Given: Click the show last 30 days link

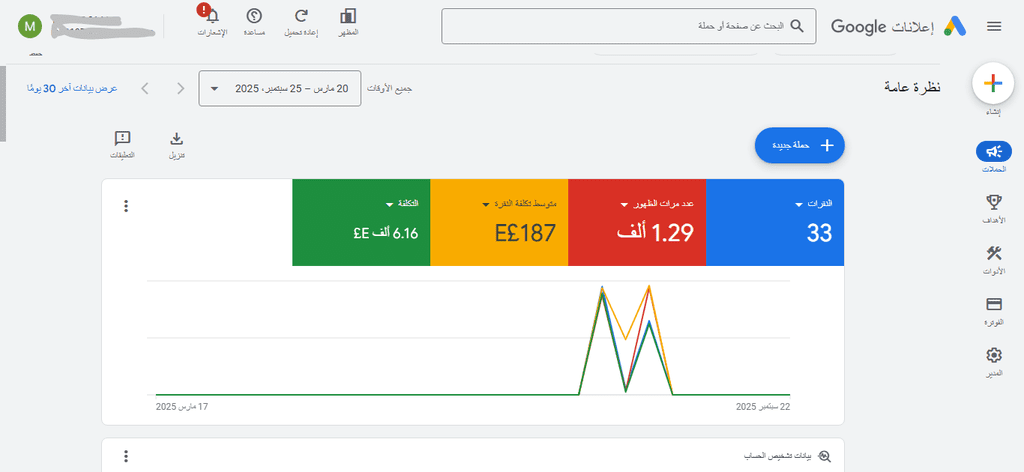Looking at the screenshot, I should click(x=72, y=88).
